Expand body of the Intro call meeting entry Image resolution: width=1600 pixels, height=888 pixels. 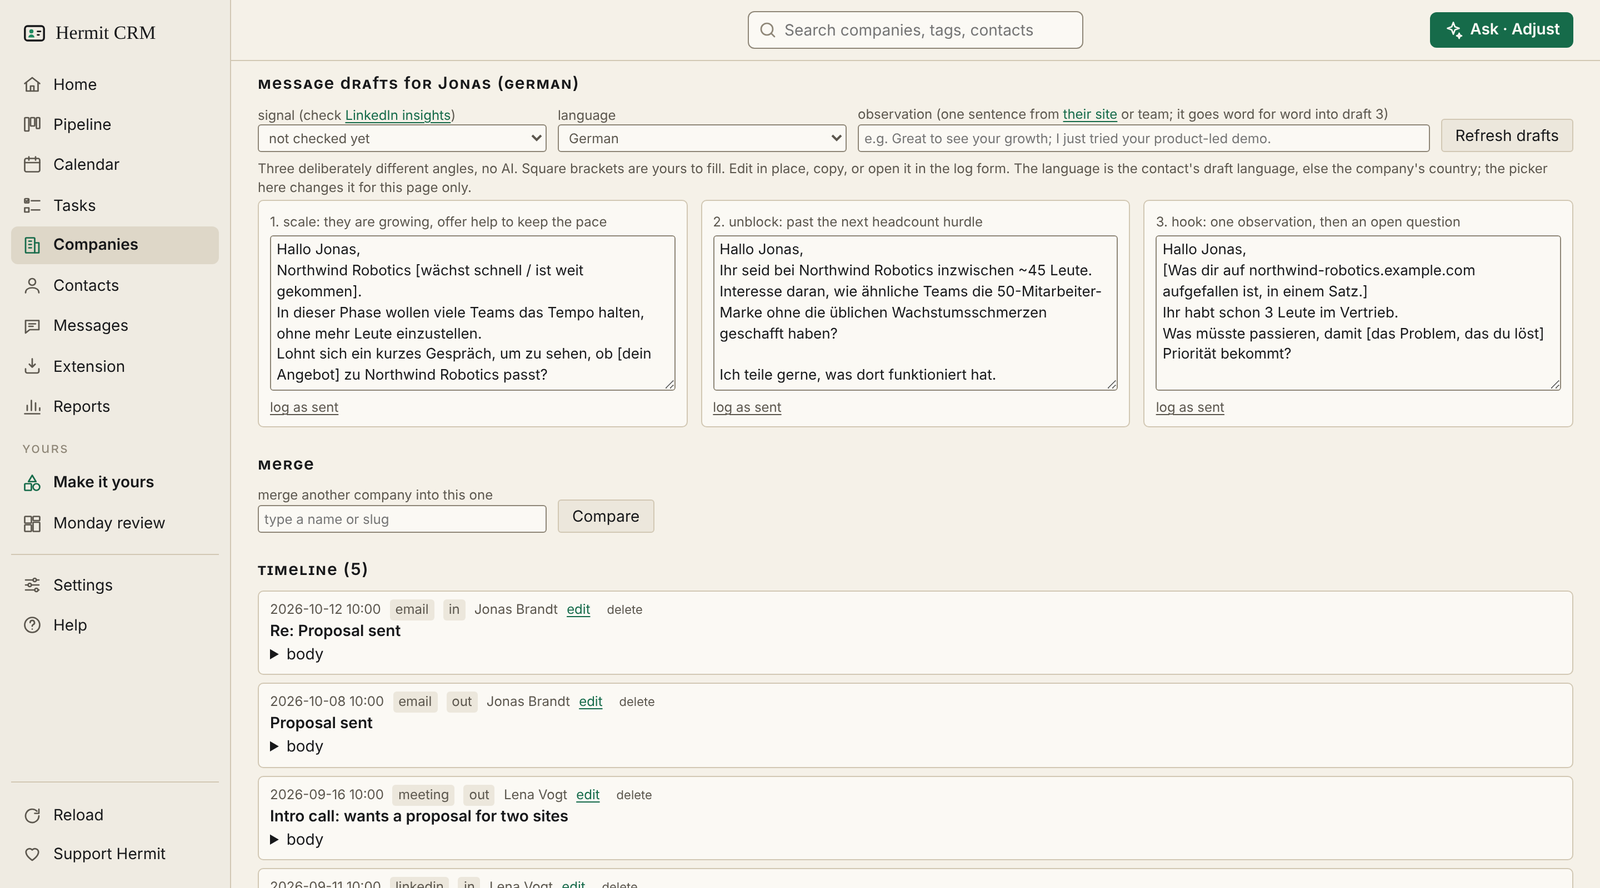297,839
